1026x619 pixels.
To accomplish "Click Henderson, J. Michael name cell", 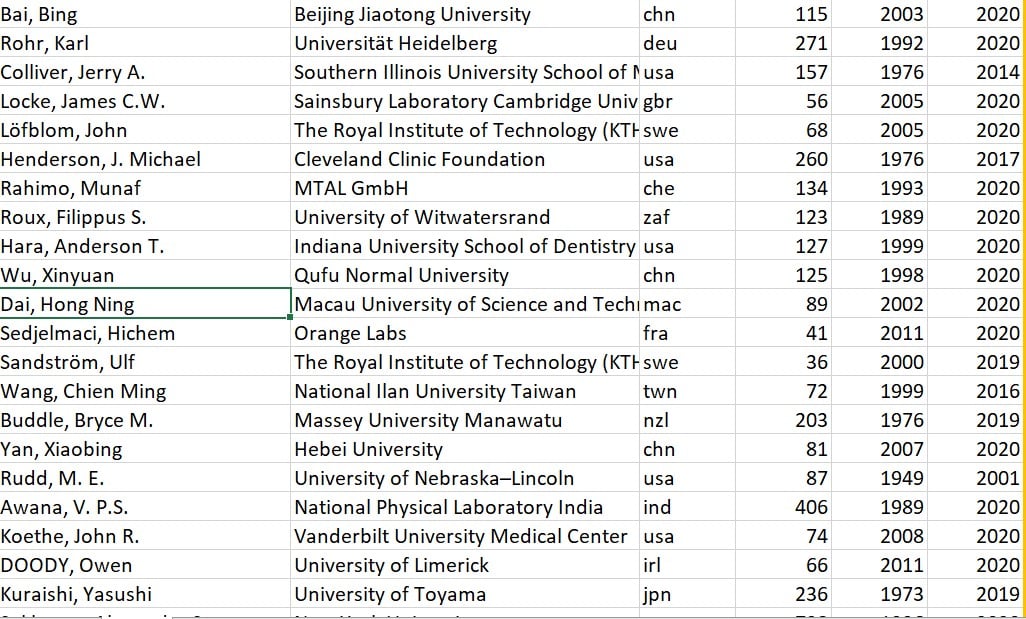I will click(x=145, y=158).
